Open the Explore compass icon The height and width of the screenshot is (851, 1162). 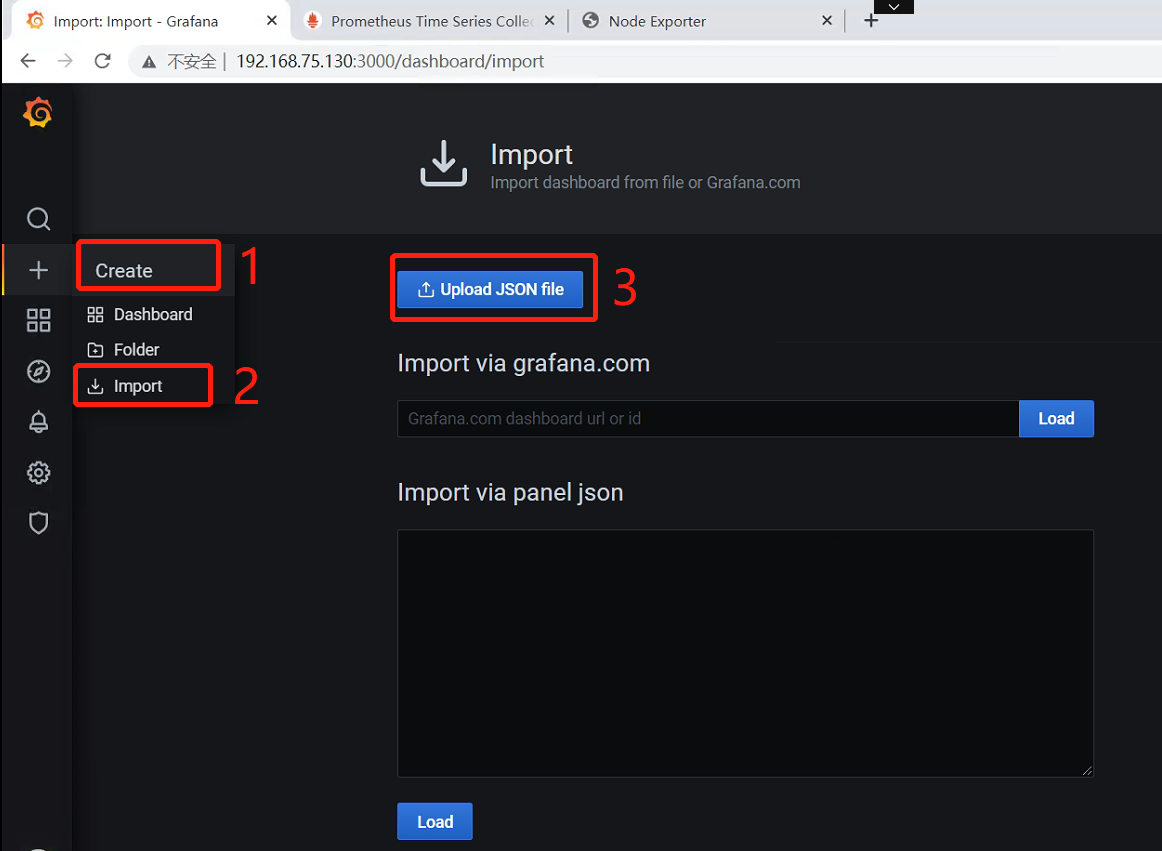coord(38,372)
